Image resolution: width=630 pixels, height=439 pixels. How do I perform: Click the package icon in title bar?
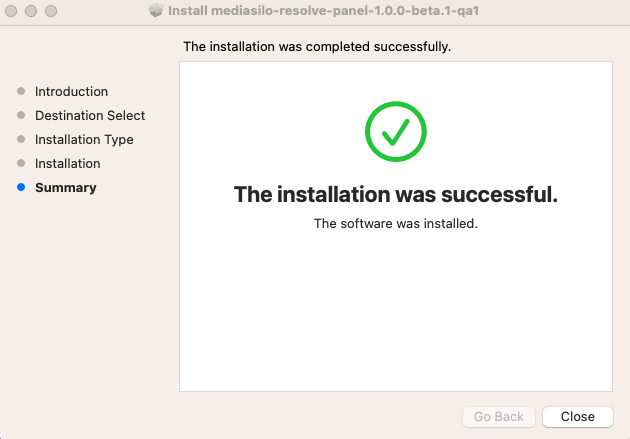(x=155, y=10)
